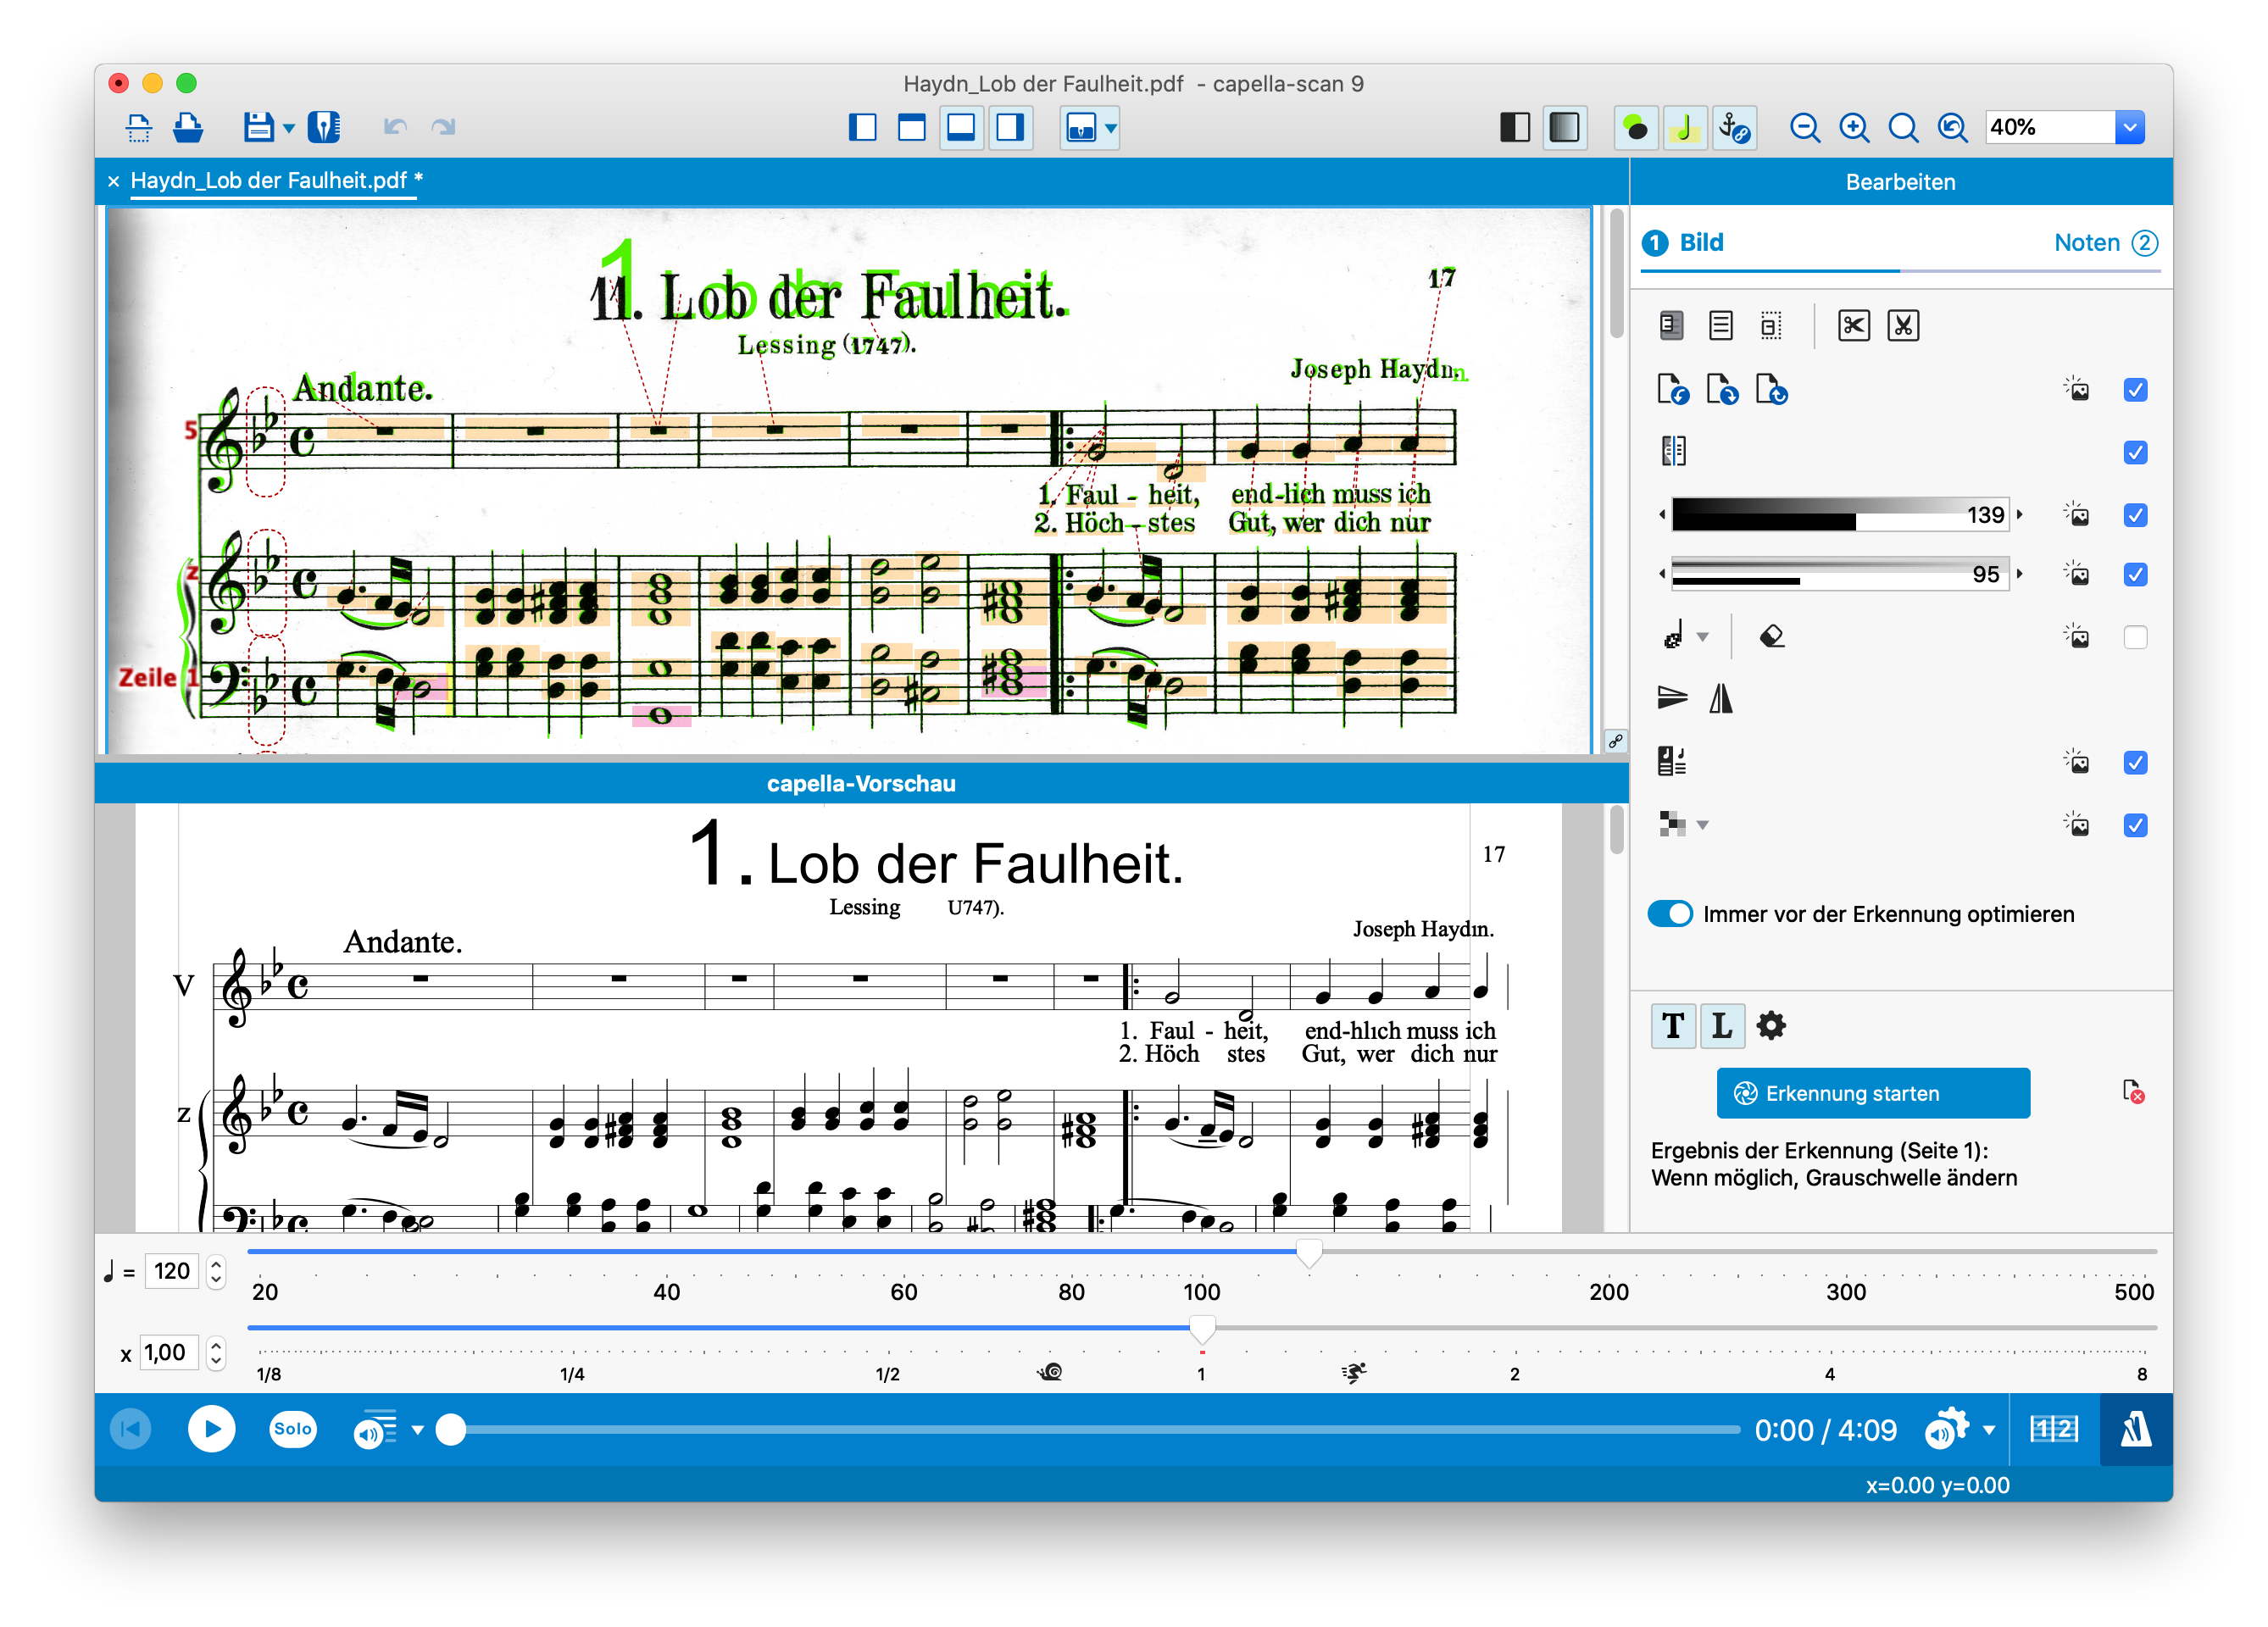Start playback with the play button
This screenshot has height=1627, width=2268.
[x=211, y=1429]
